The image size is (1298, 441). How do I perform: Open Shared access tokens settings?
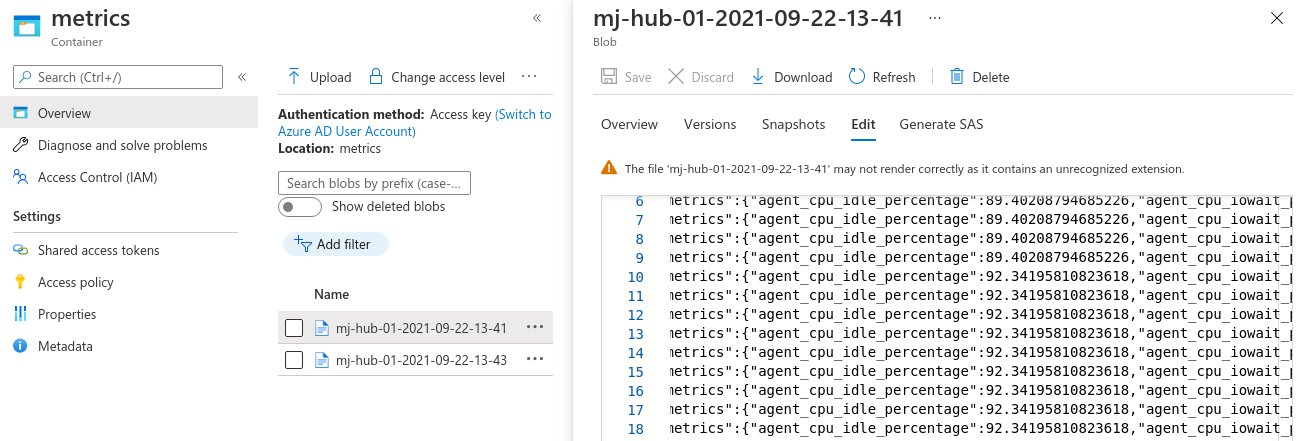[98, 250]
